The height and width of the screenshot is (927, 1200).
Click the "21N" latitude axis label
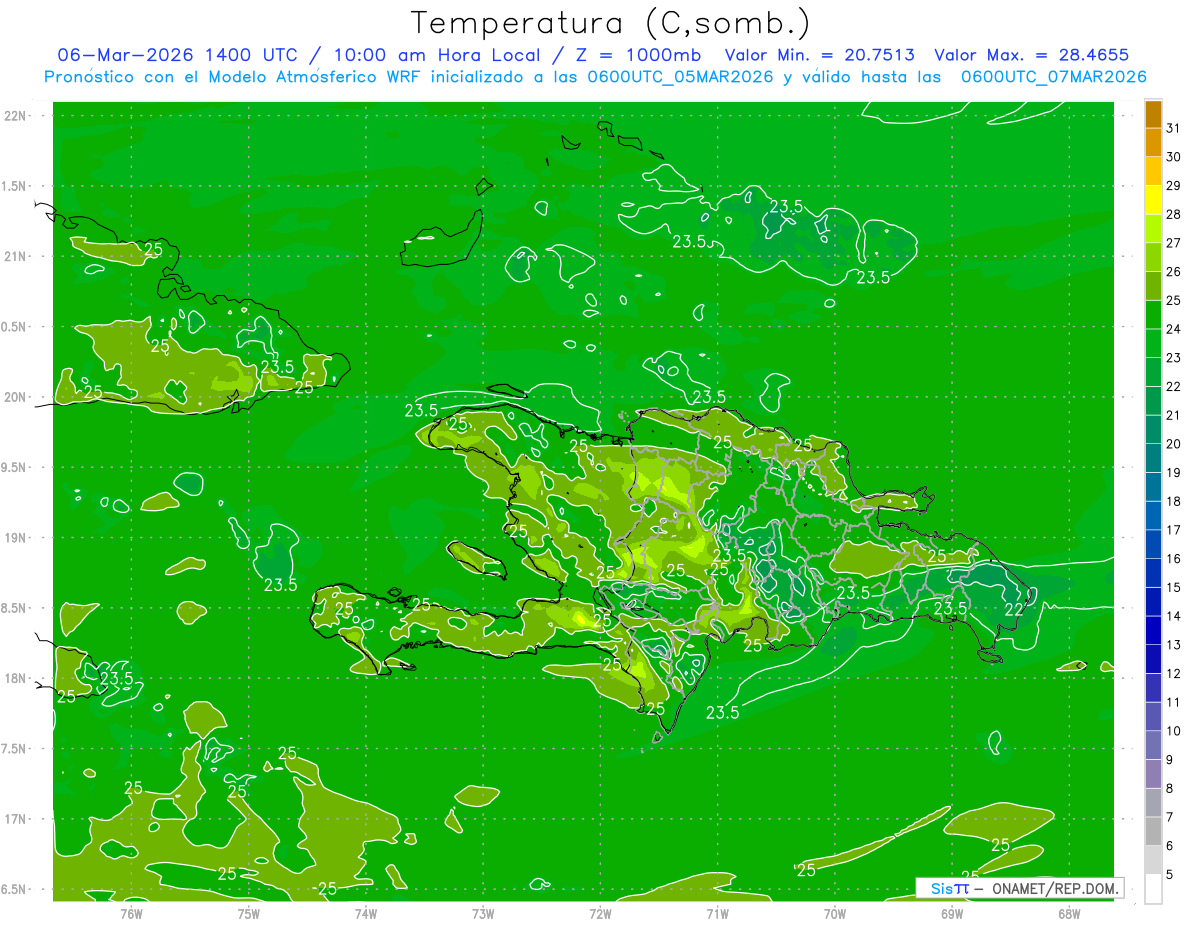click(17, 256)
